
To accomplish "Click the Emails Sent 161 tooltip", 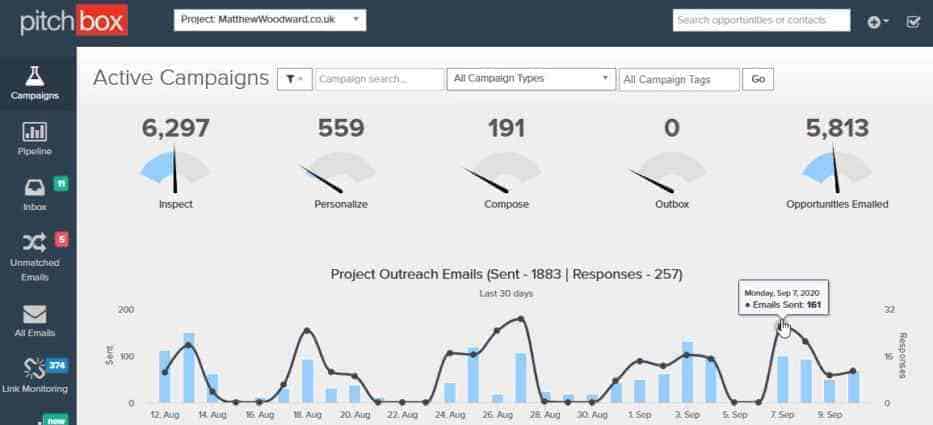I will 783,298.
